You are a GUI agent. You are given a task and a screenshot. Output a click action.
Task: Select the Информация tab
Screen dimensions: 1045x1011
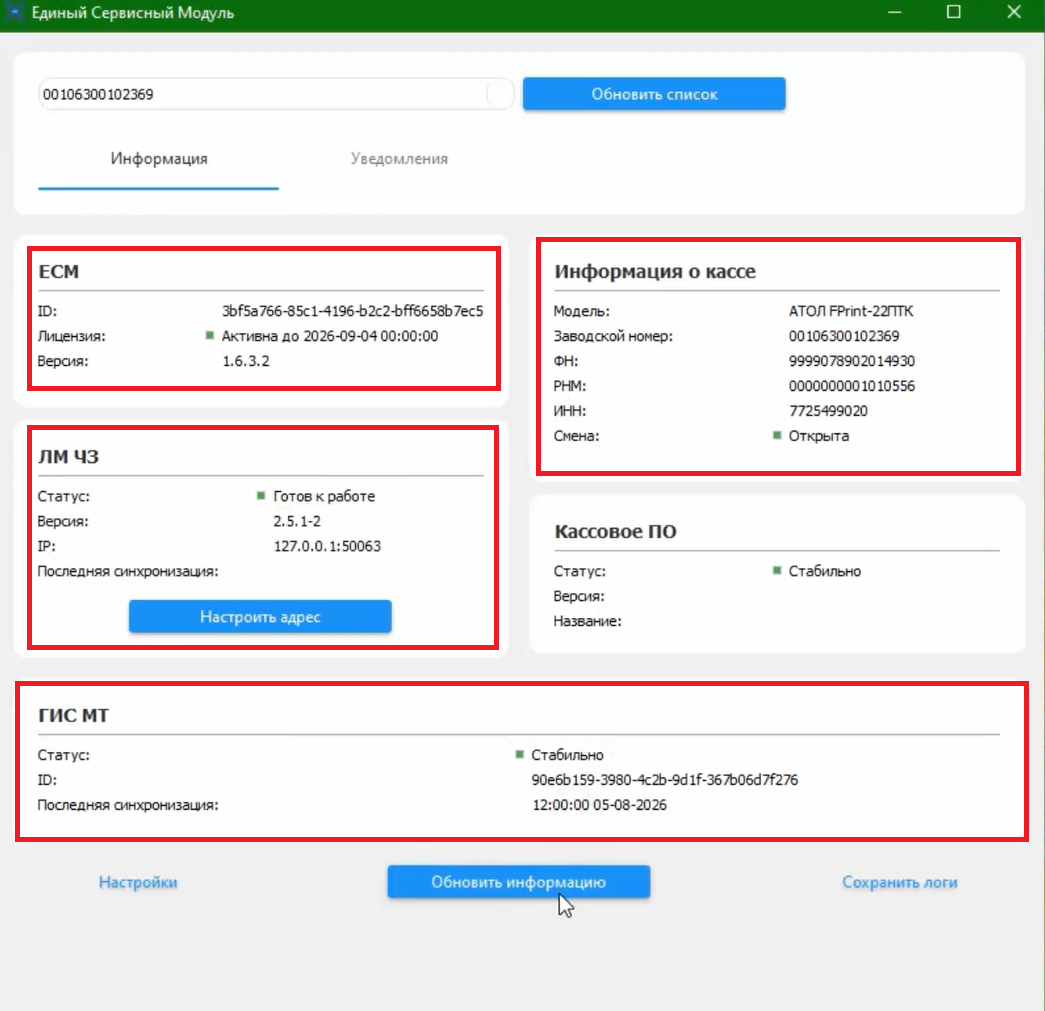159,159
